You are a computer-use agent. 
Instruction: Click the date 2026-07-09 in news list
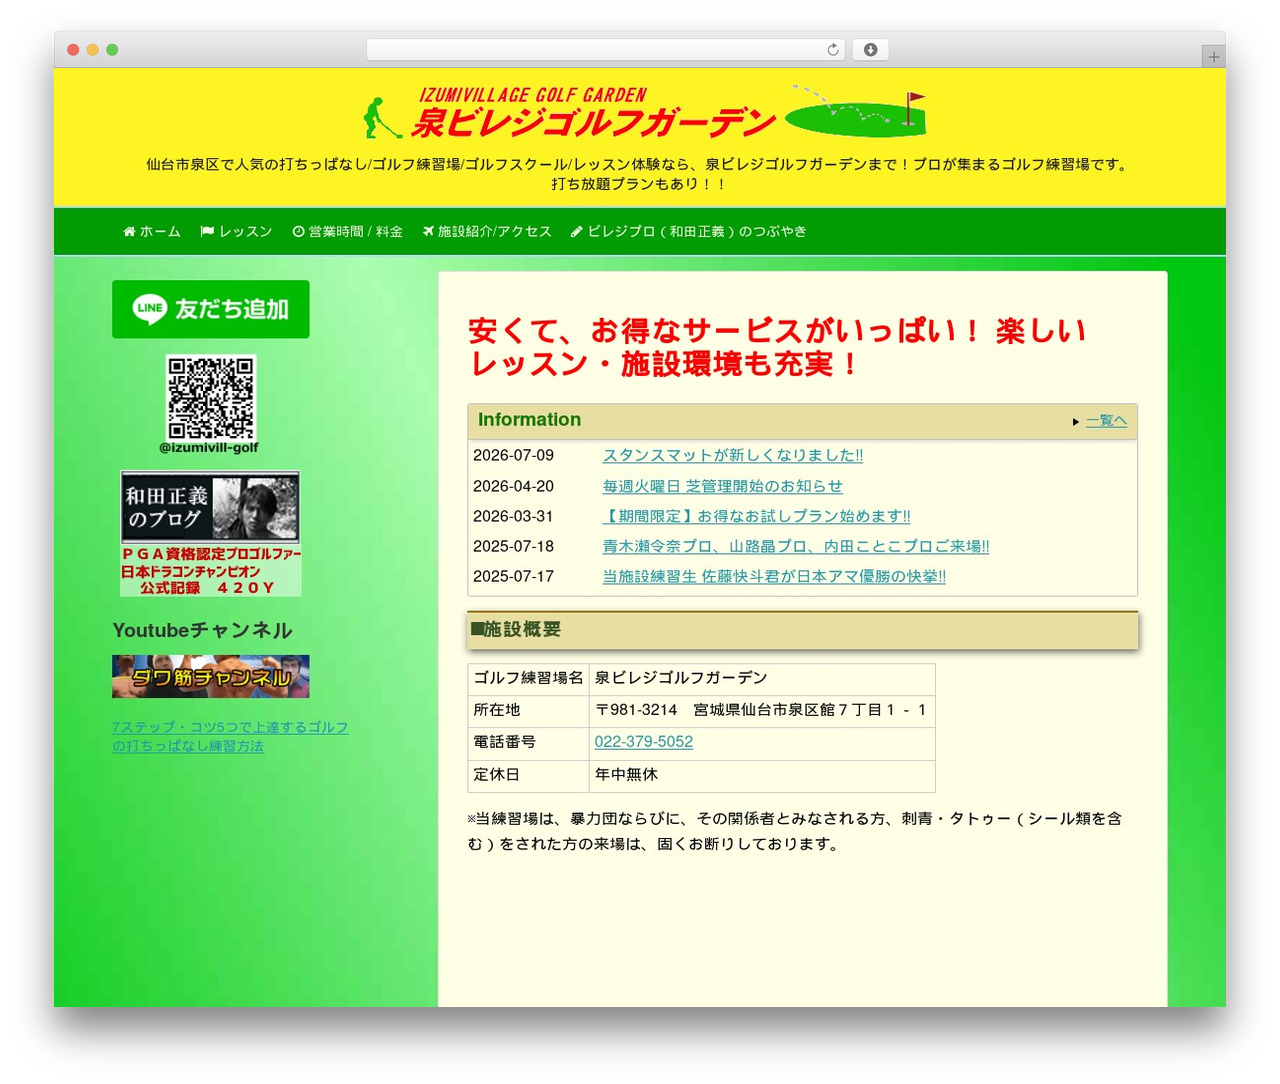(x=514, y=456)
